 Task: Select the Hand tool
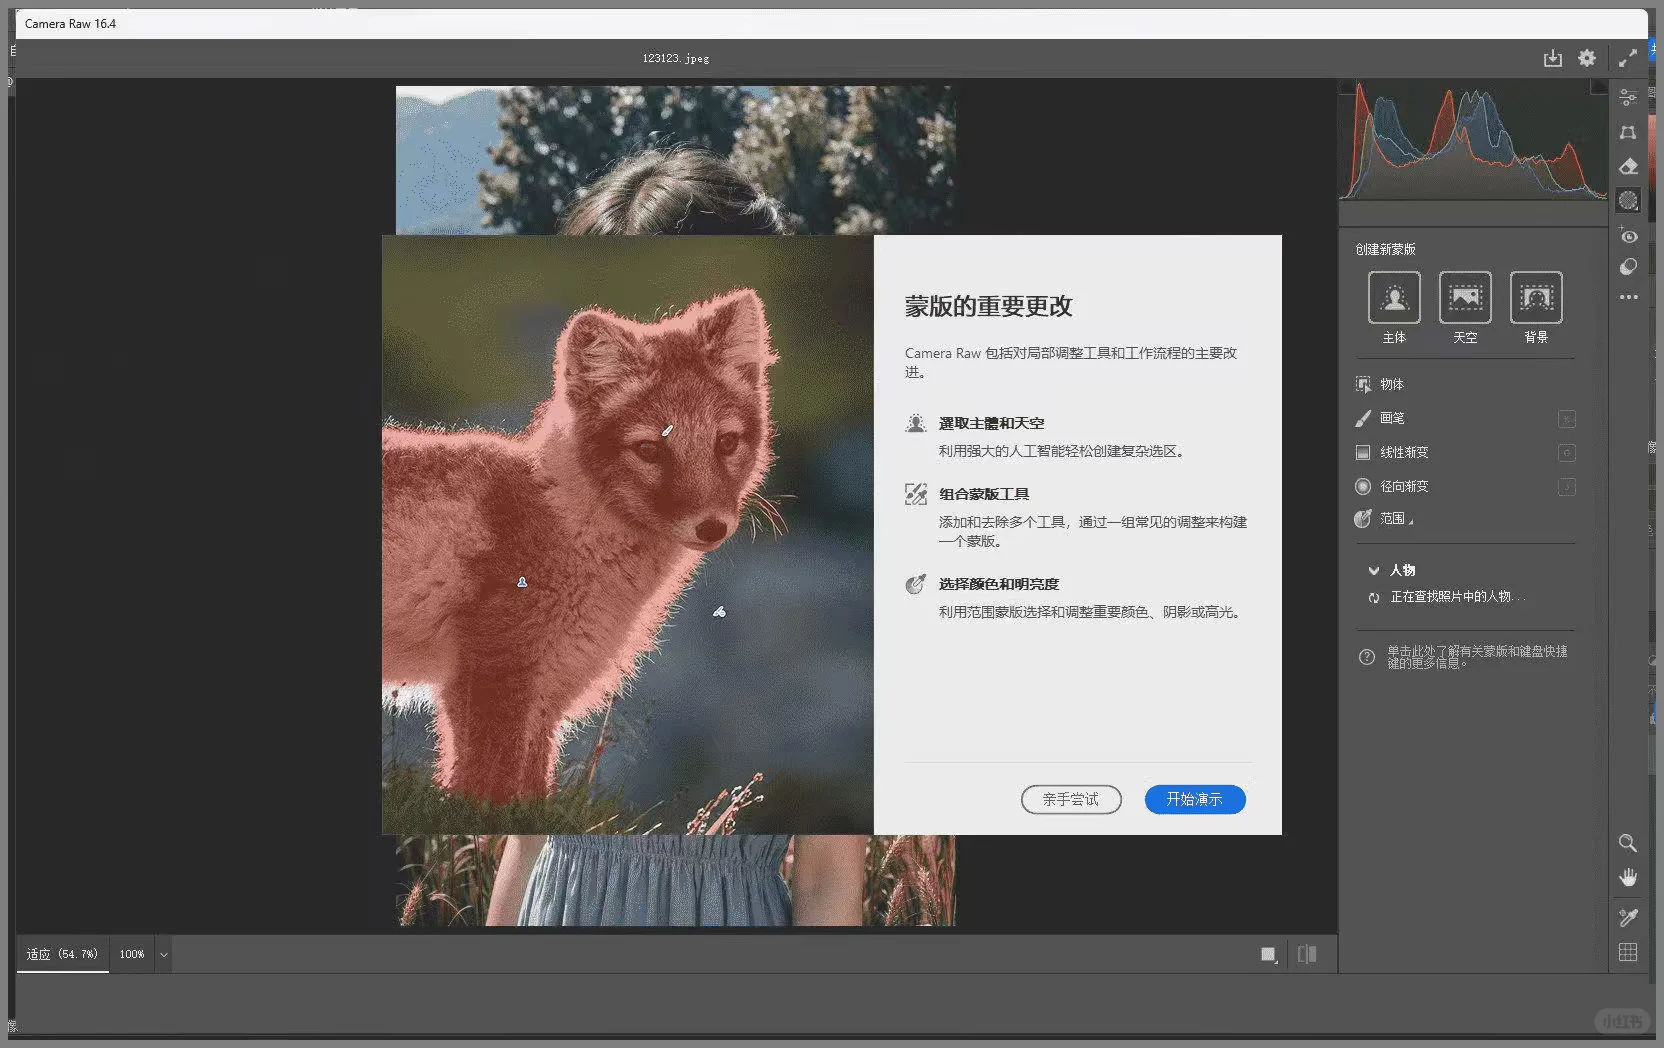pyautogui.click(x=1628, y=877)
